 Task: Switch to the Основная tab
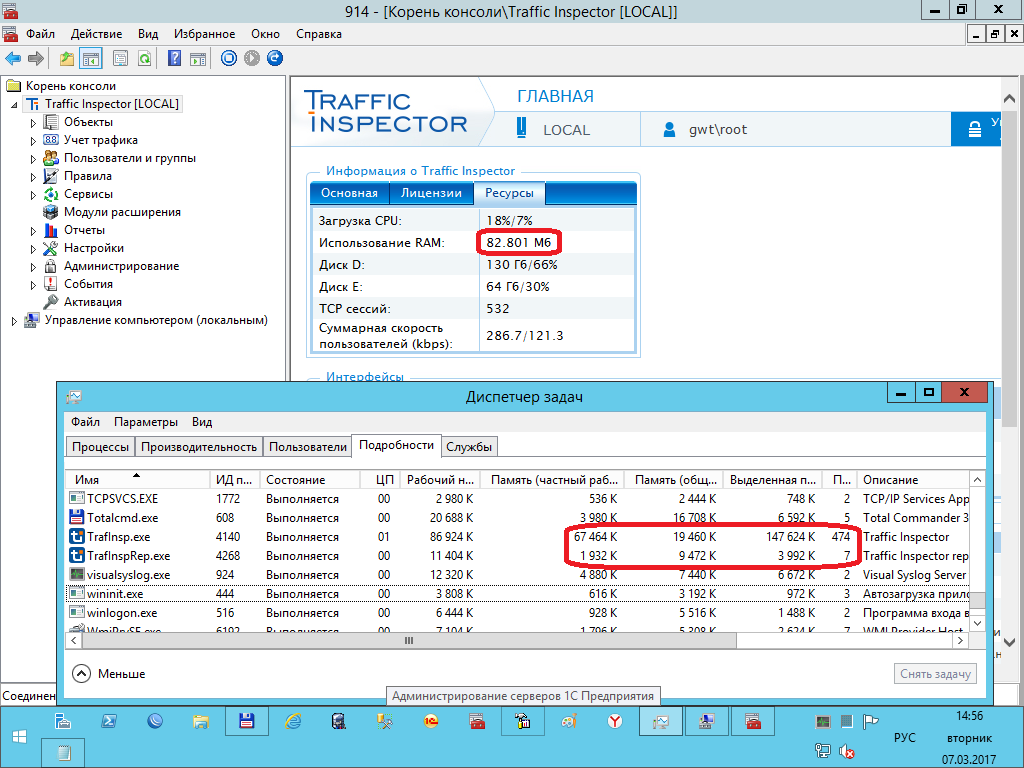coord(349,193)
